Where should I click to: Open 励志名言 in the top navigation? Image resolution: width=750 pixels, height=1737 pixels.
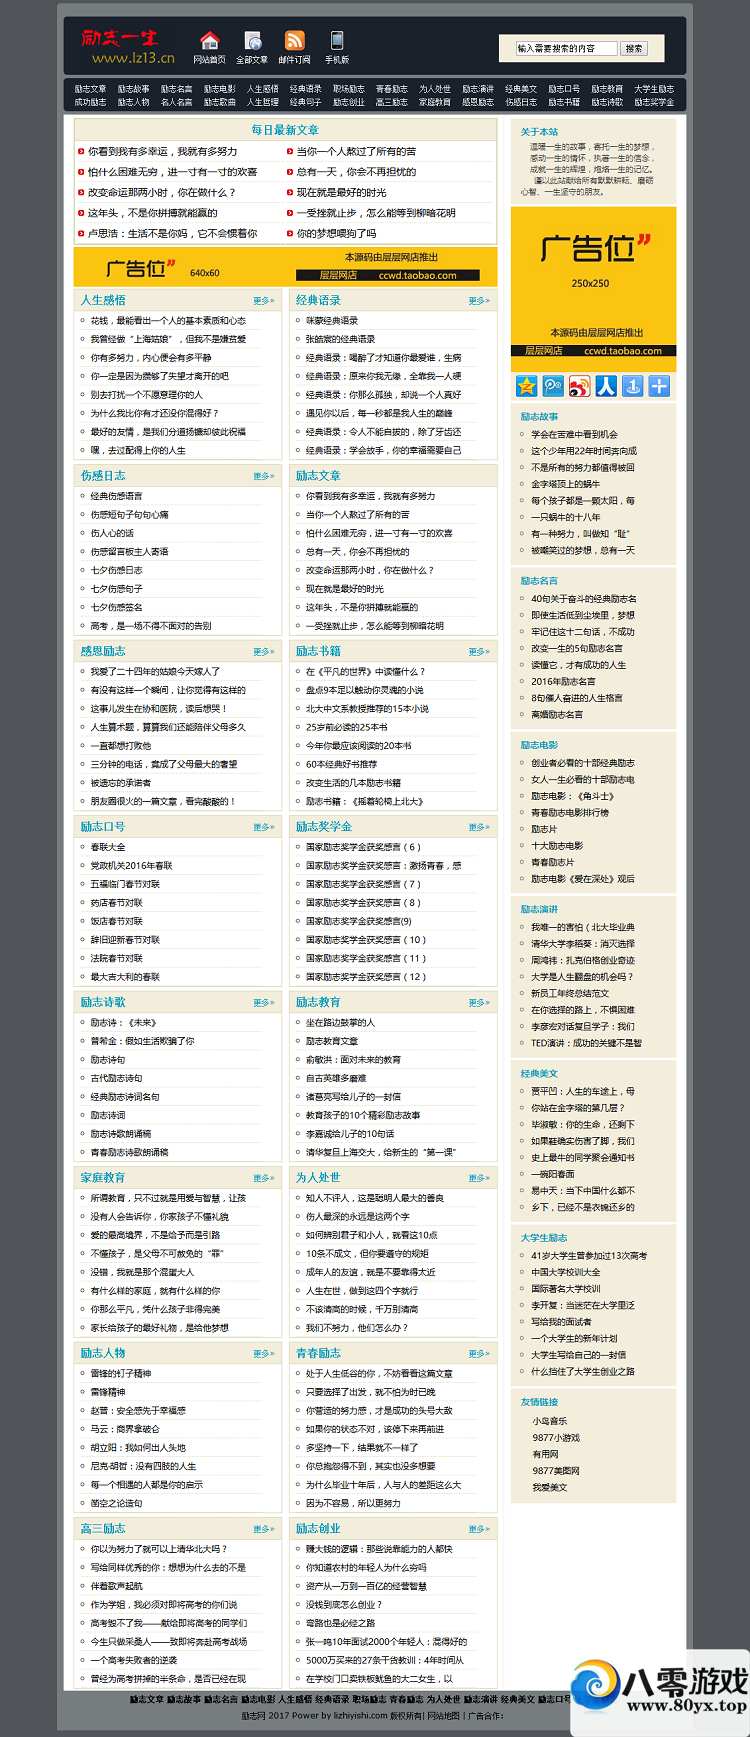coord(176,89)
